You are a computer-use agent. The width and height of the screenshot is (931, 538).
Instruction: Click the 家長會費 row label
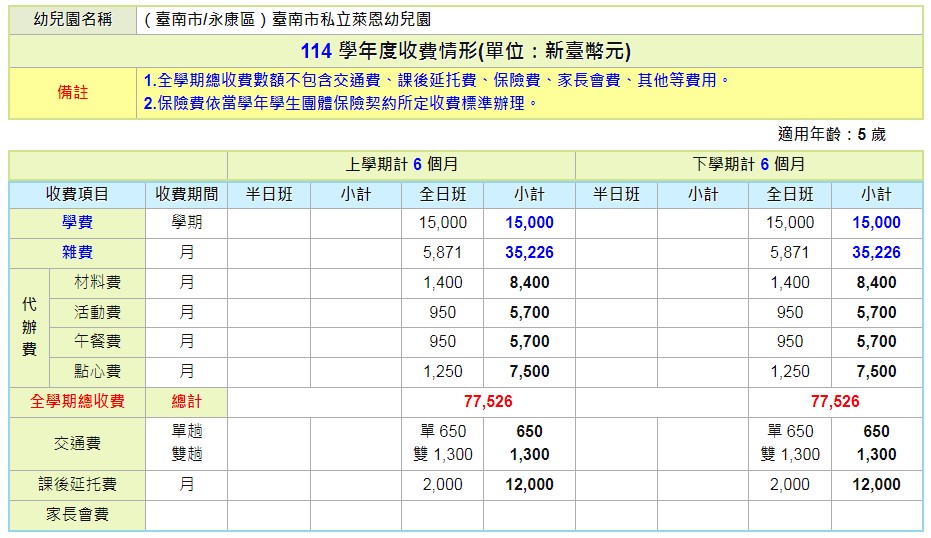pyautogui.click(x=77, y=516)
